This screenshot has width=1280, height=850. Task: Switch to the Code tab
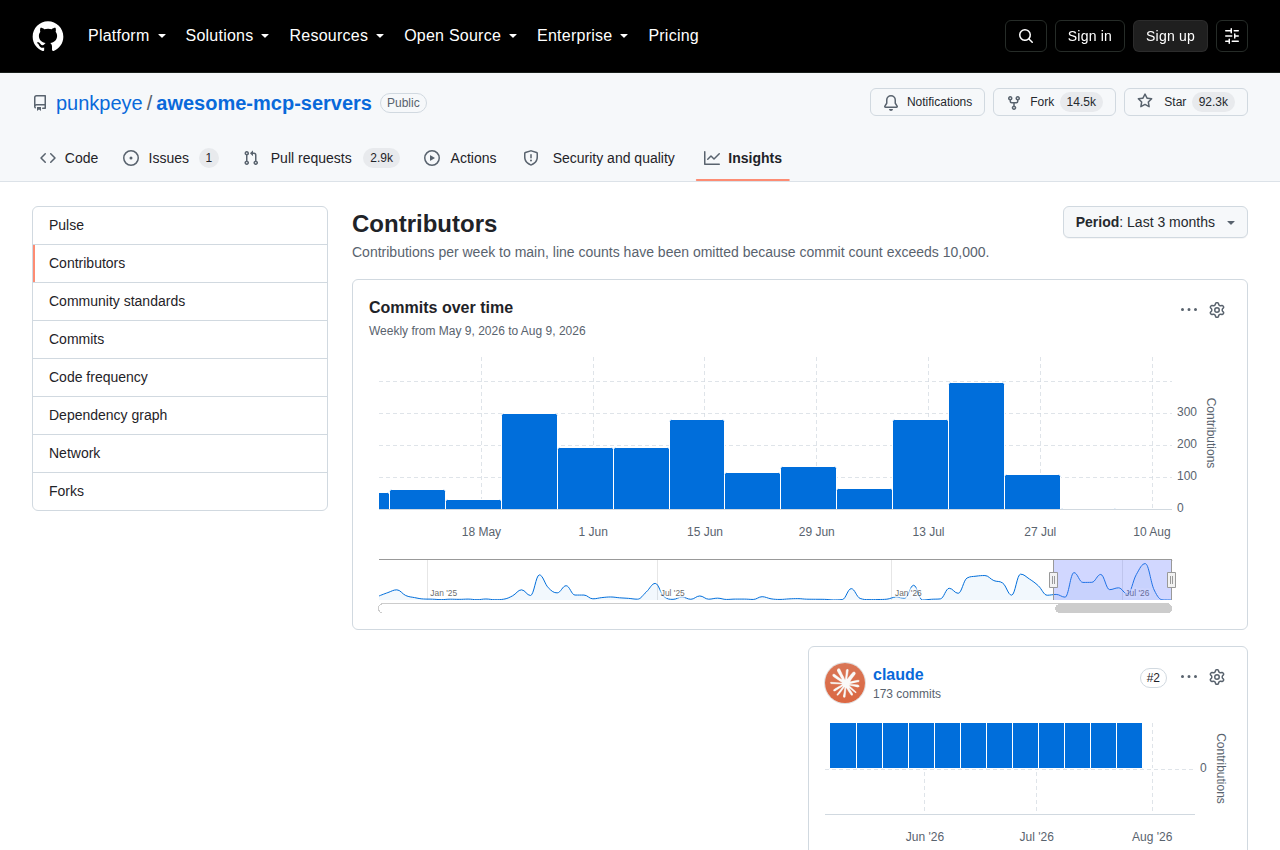coord(69,158)
